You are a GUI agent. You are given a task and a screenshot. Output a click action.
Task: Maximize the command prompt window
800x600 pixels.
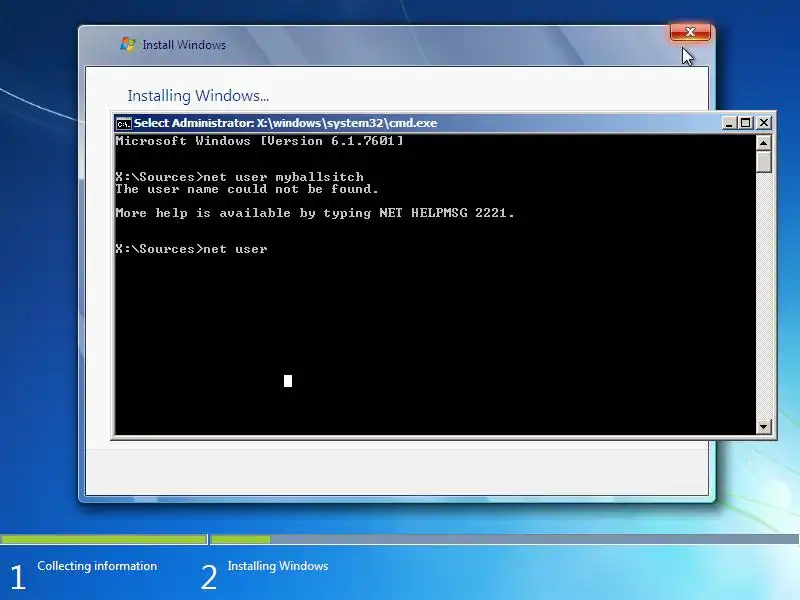click(746, 123)
